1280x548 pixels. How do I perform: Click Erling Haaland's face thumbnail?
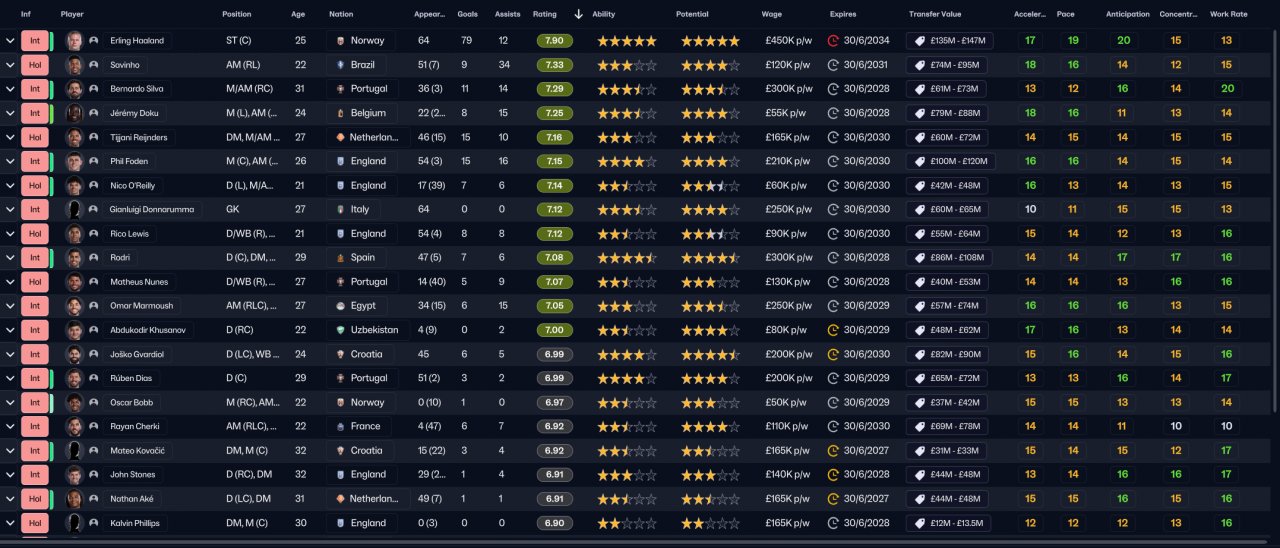(x=74, y=41)
